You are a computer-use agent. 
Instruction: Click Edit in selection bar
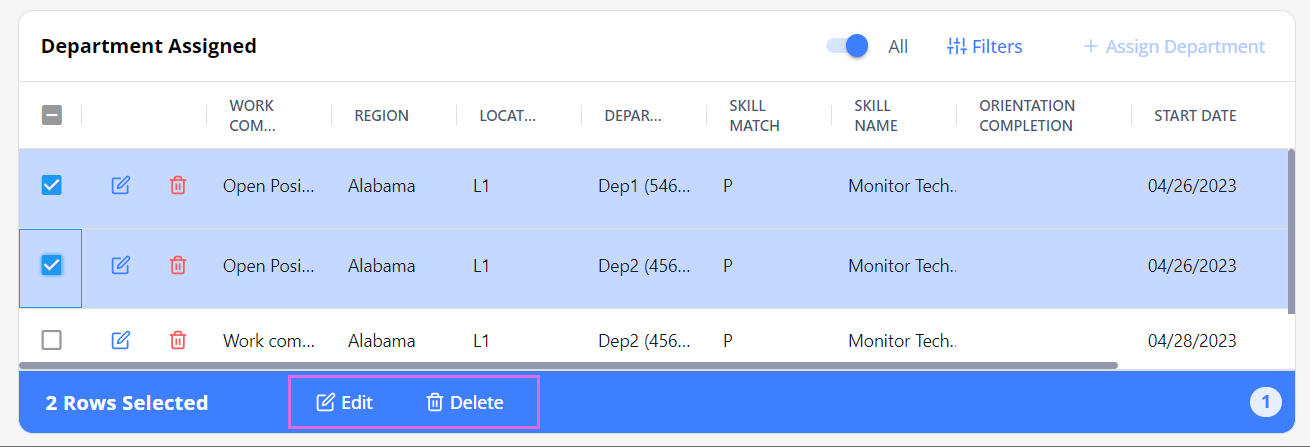[x=345, y=403]
